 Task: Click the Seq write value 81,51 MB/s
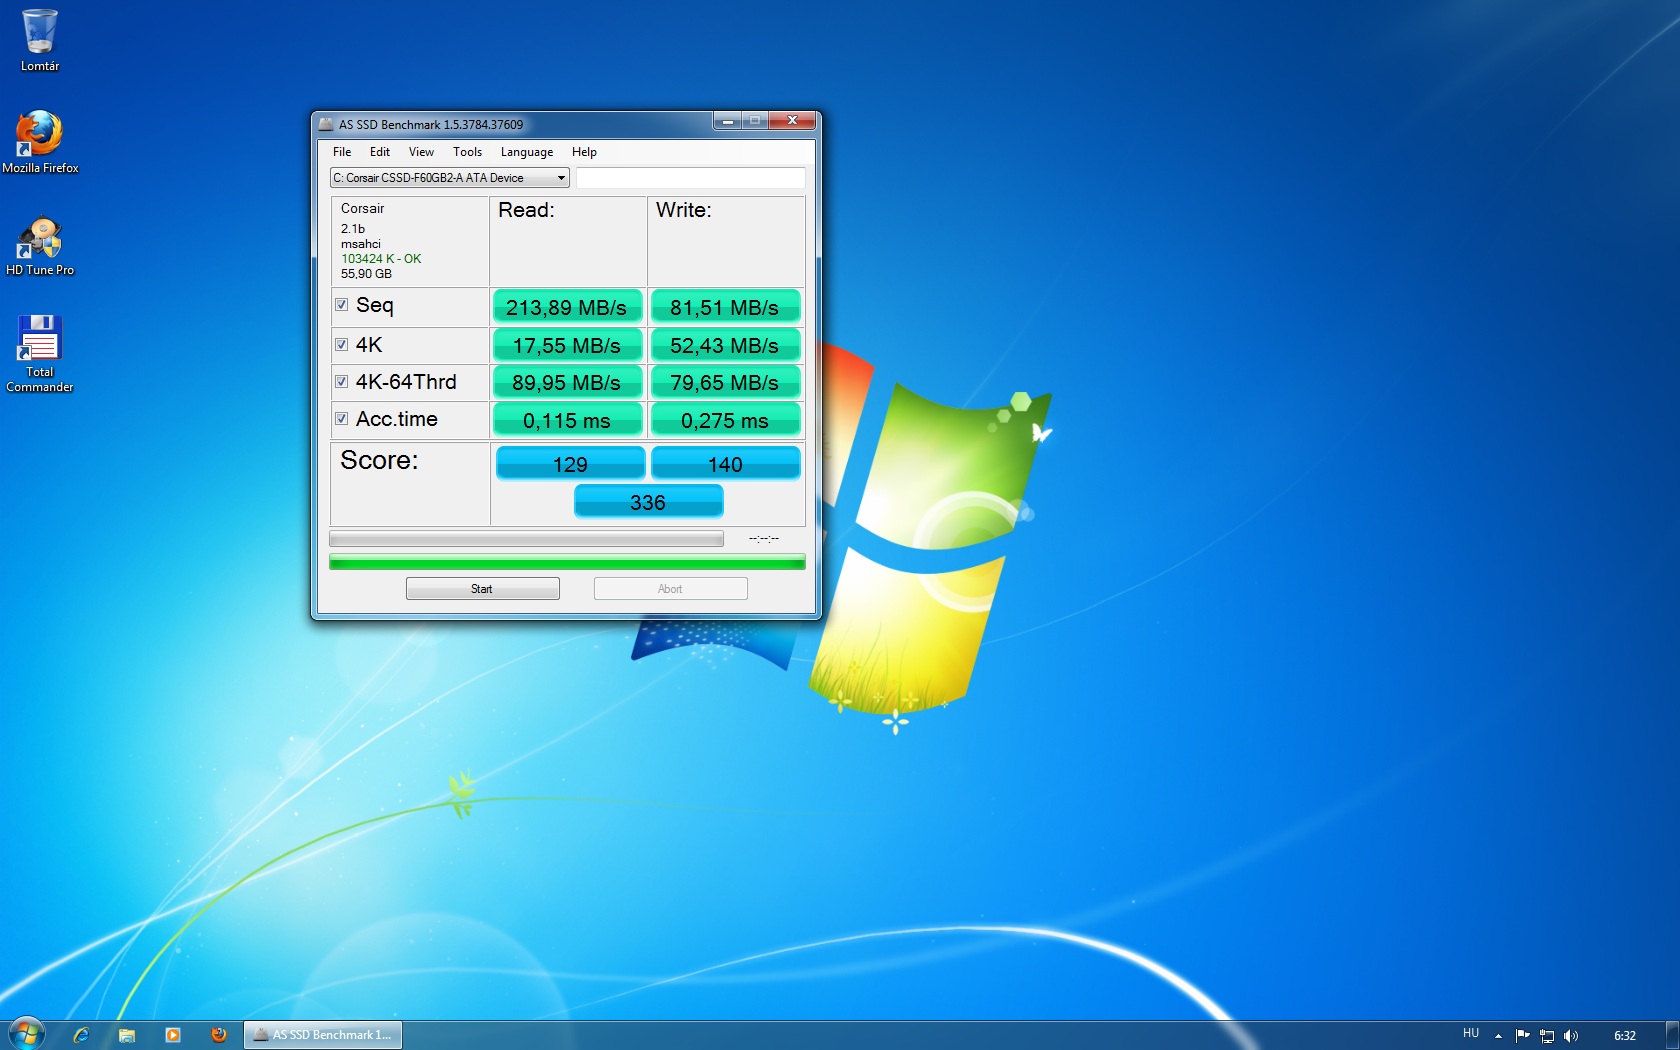click(x=725, y=307)
